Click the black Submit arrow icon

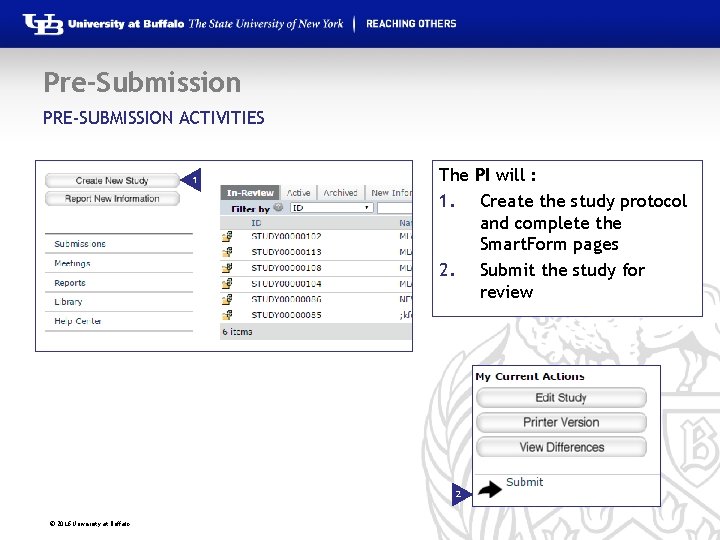pyautogui.click(x=489, y=489)
